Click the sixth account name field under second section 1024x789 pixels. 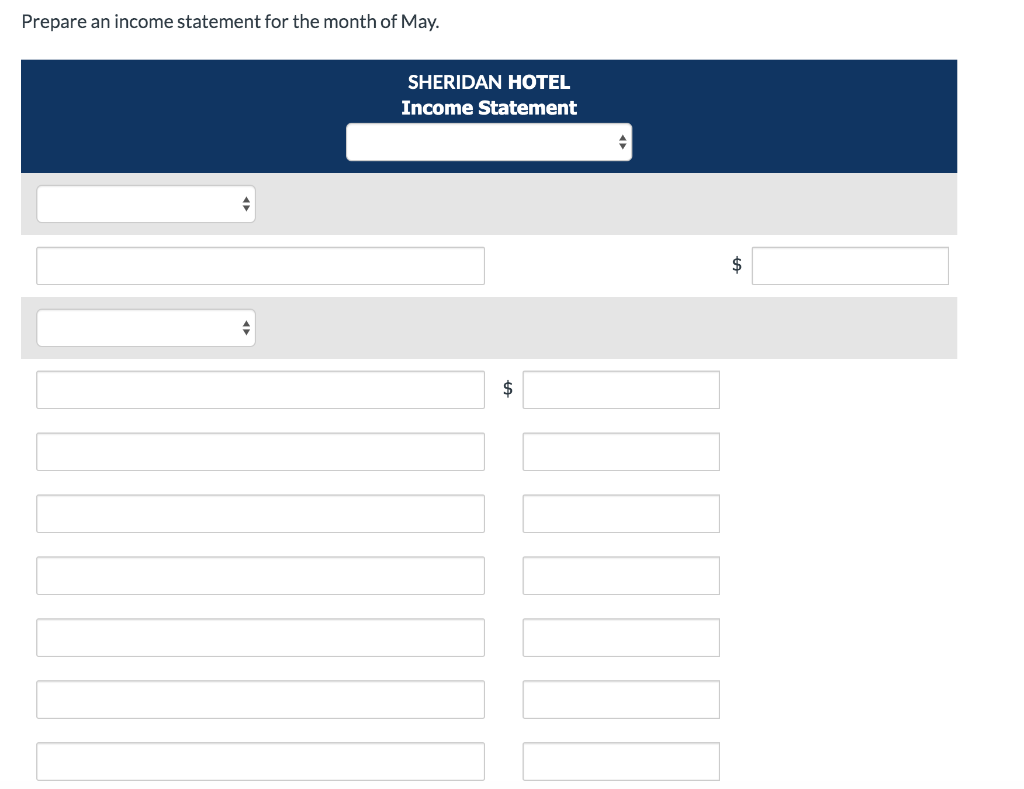point(261,700)
